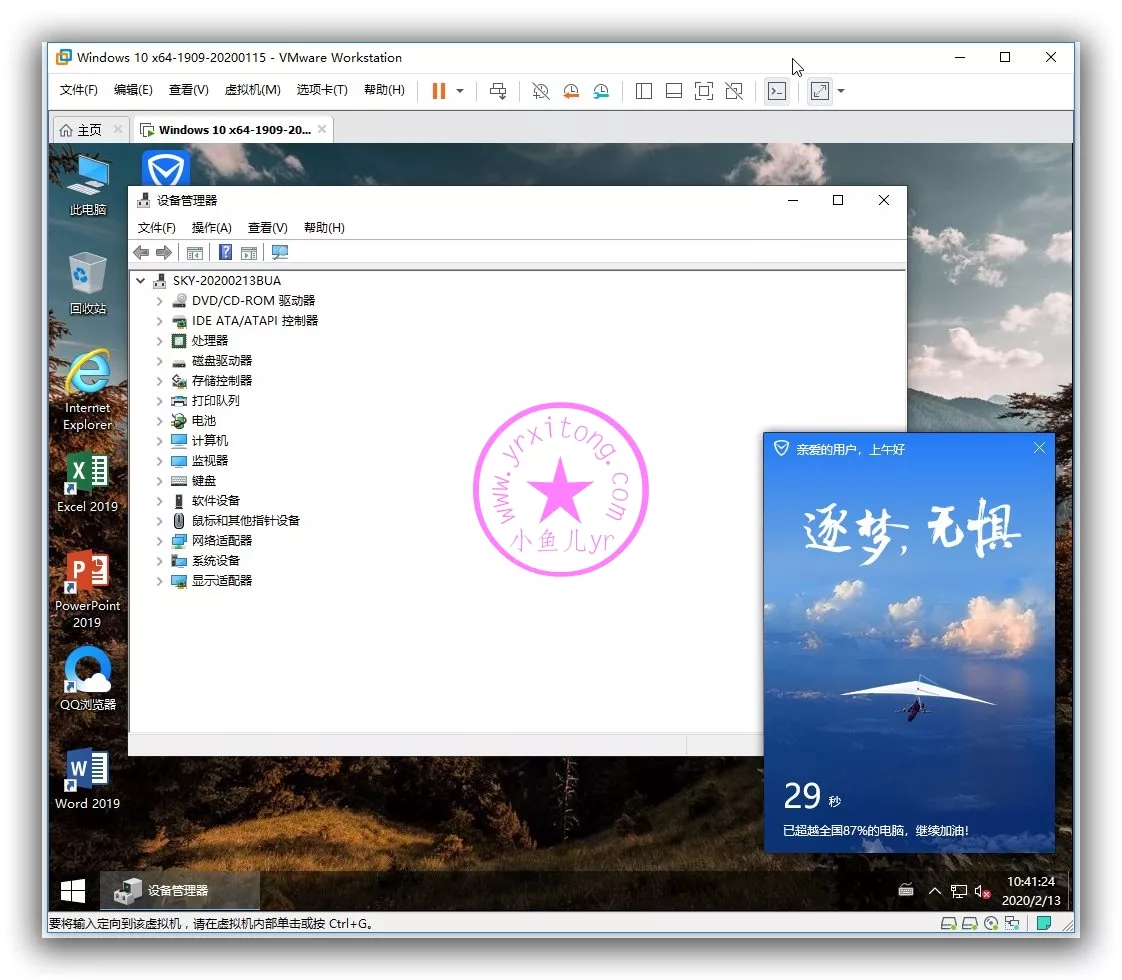Image resolution: width=1122 pixels, height=980 pixels.
Task: Expand the 网络适配器 tree node
Action: click(159, 541)
